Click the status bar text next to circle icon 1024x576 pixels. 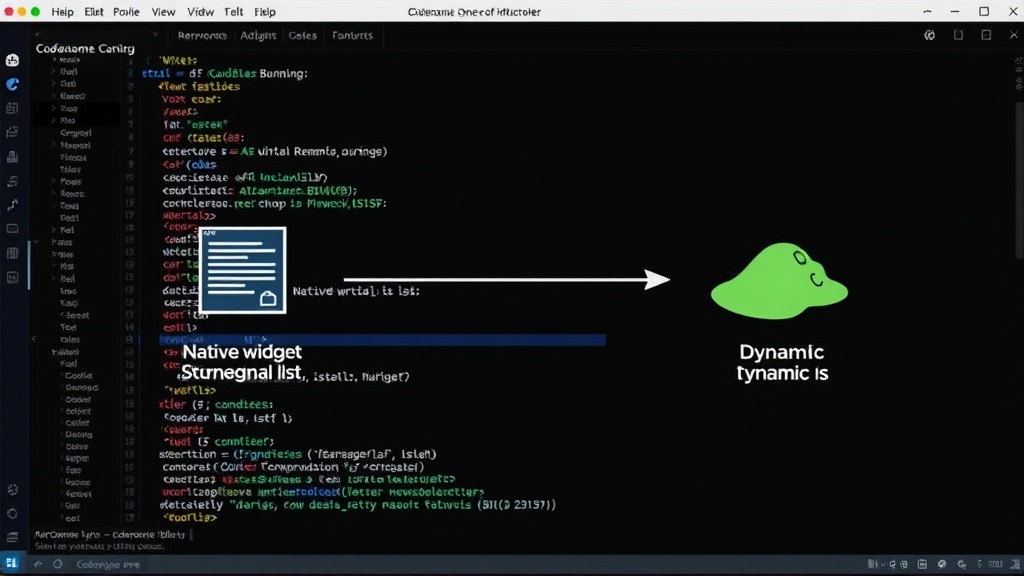108,564
